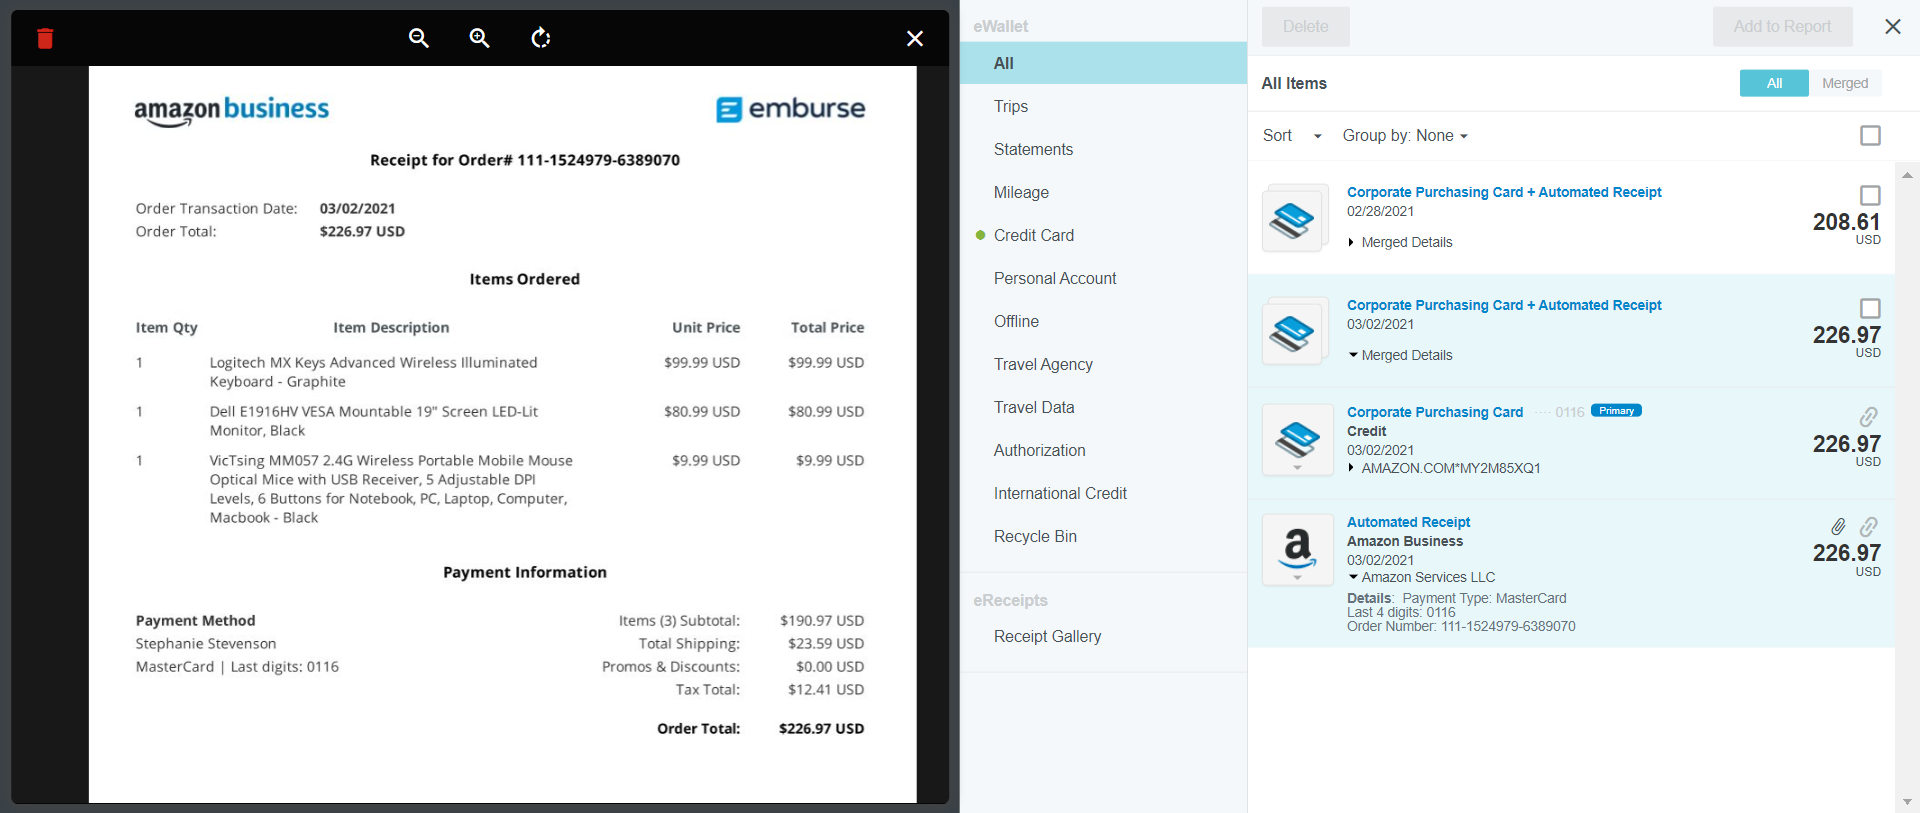Tick checkbox for the 226.97 merged item
1920x813 pixels.
[x=1870, y=308]
